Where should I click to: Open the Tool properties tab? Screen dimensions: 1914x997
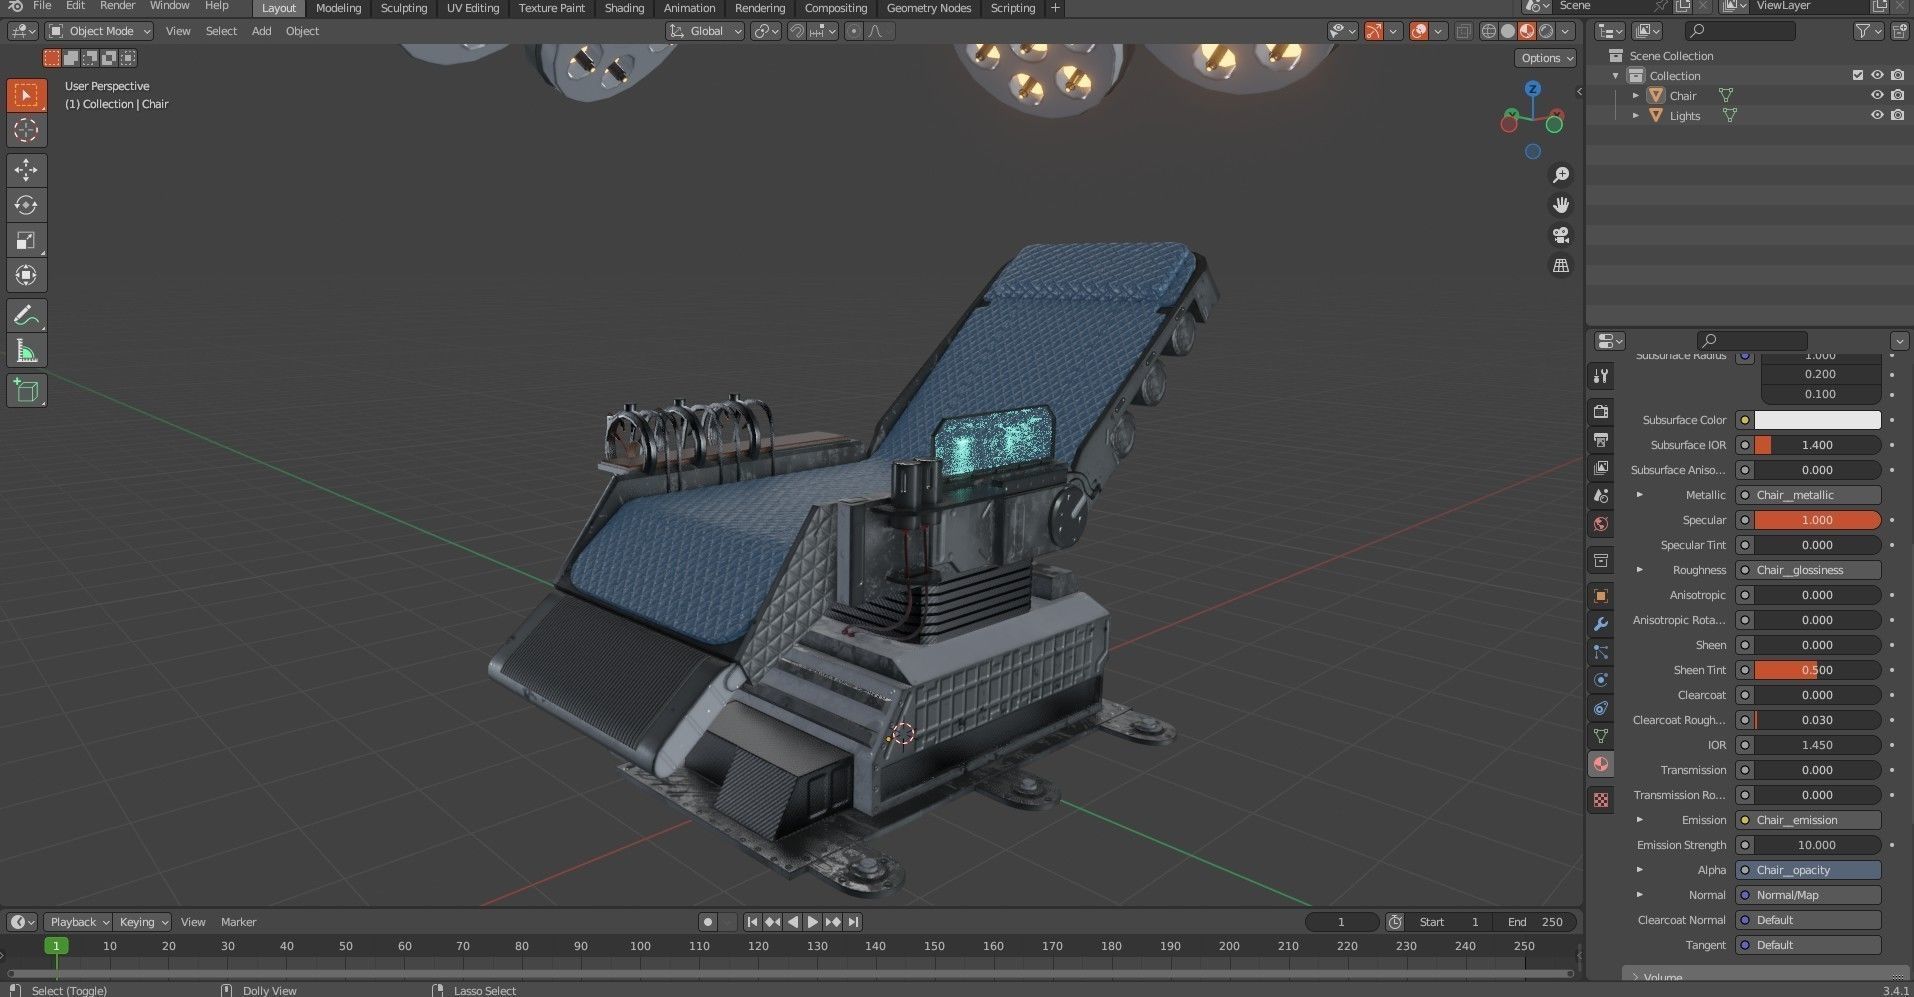coord(1601,376)
